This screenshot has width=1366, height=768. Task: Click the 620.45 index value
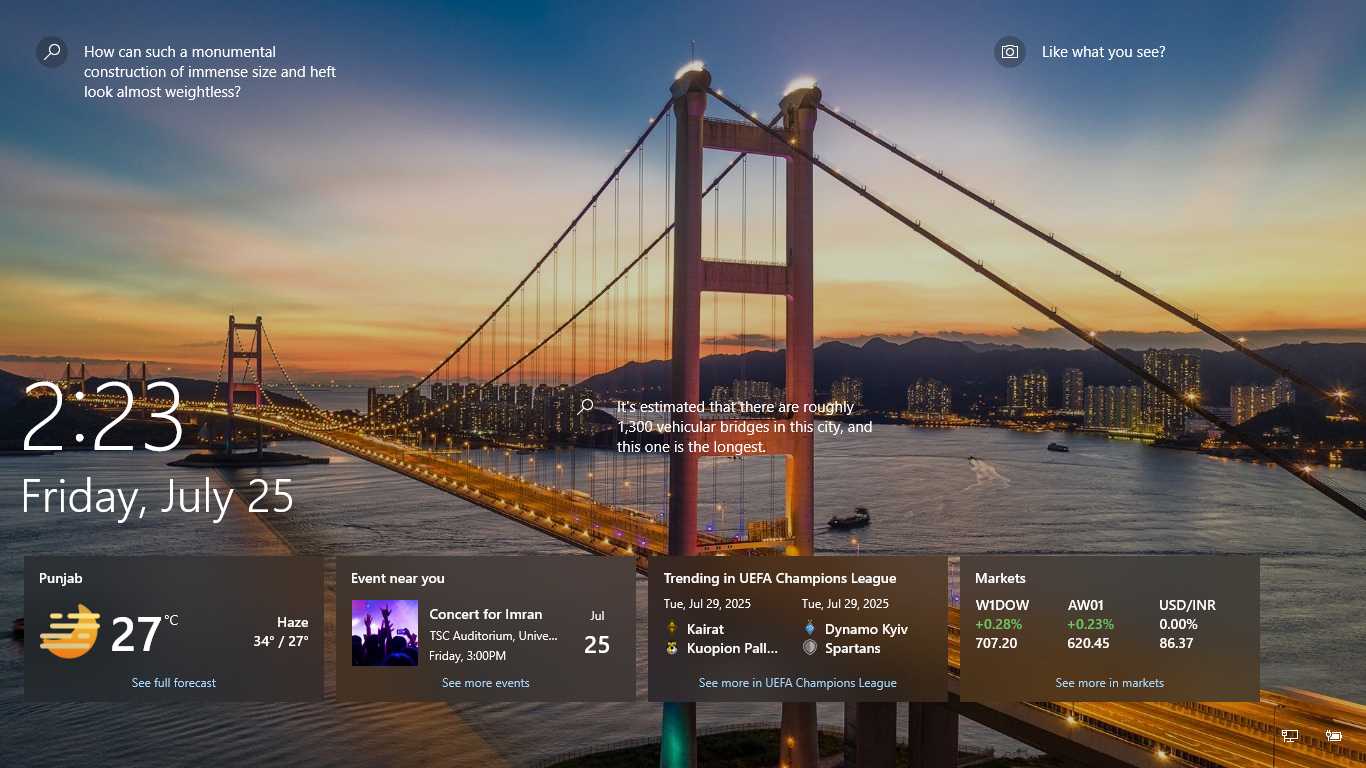(x=1089, y=643)
